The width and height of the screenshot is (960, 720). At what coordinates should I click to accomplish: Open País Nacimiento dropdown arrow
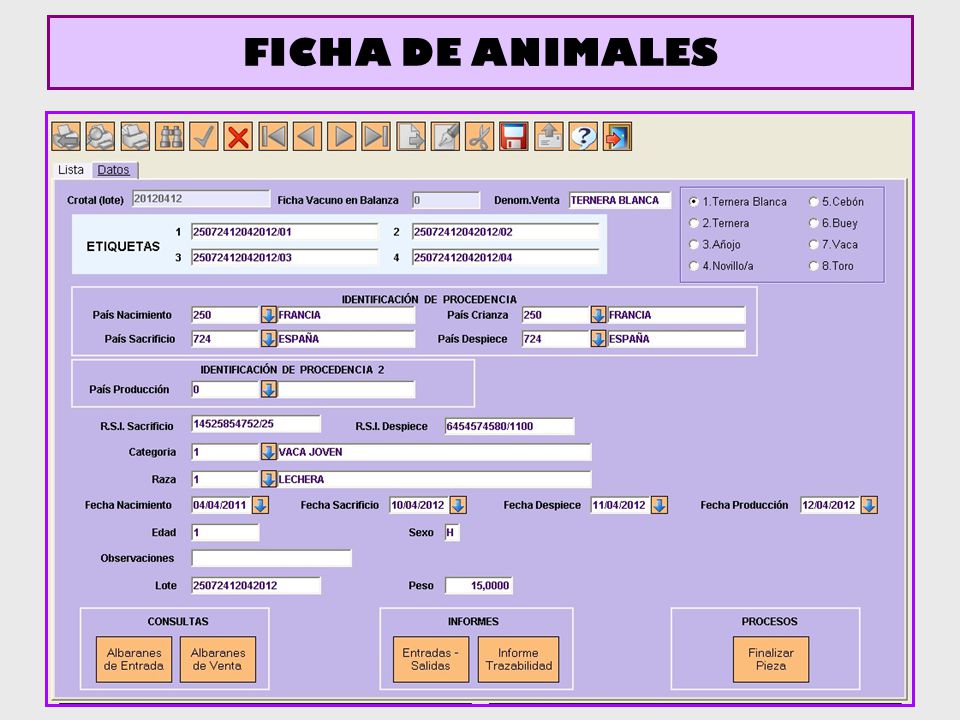click(x=268, y=315)
